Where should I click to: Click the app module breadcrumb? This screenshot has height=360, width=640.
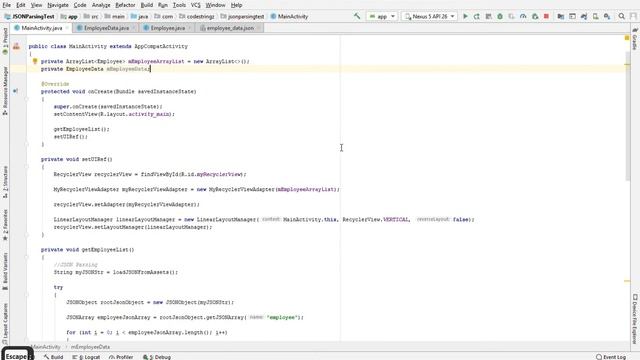(69, 16)
